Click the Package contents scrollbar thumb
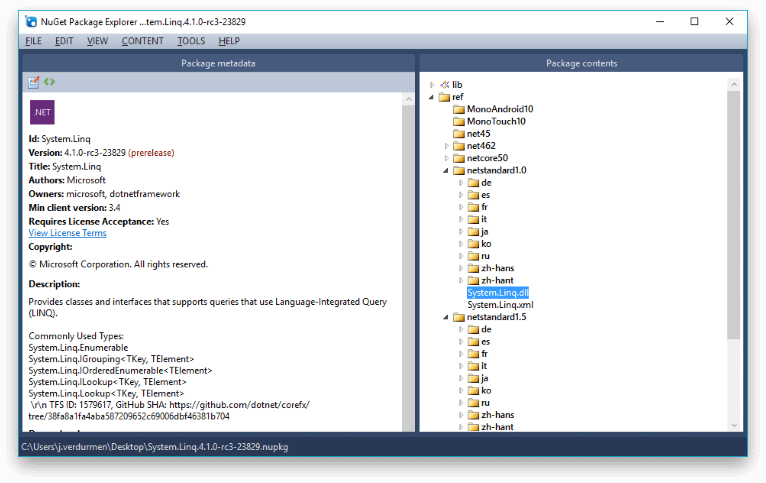The image size is (766, 483). [733, 215]
